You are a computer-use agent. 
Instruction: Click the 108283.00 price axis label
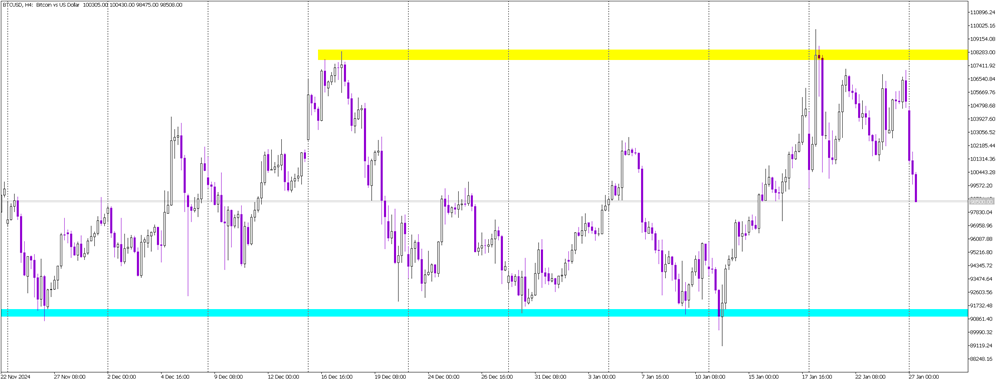point(982,52)
